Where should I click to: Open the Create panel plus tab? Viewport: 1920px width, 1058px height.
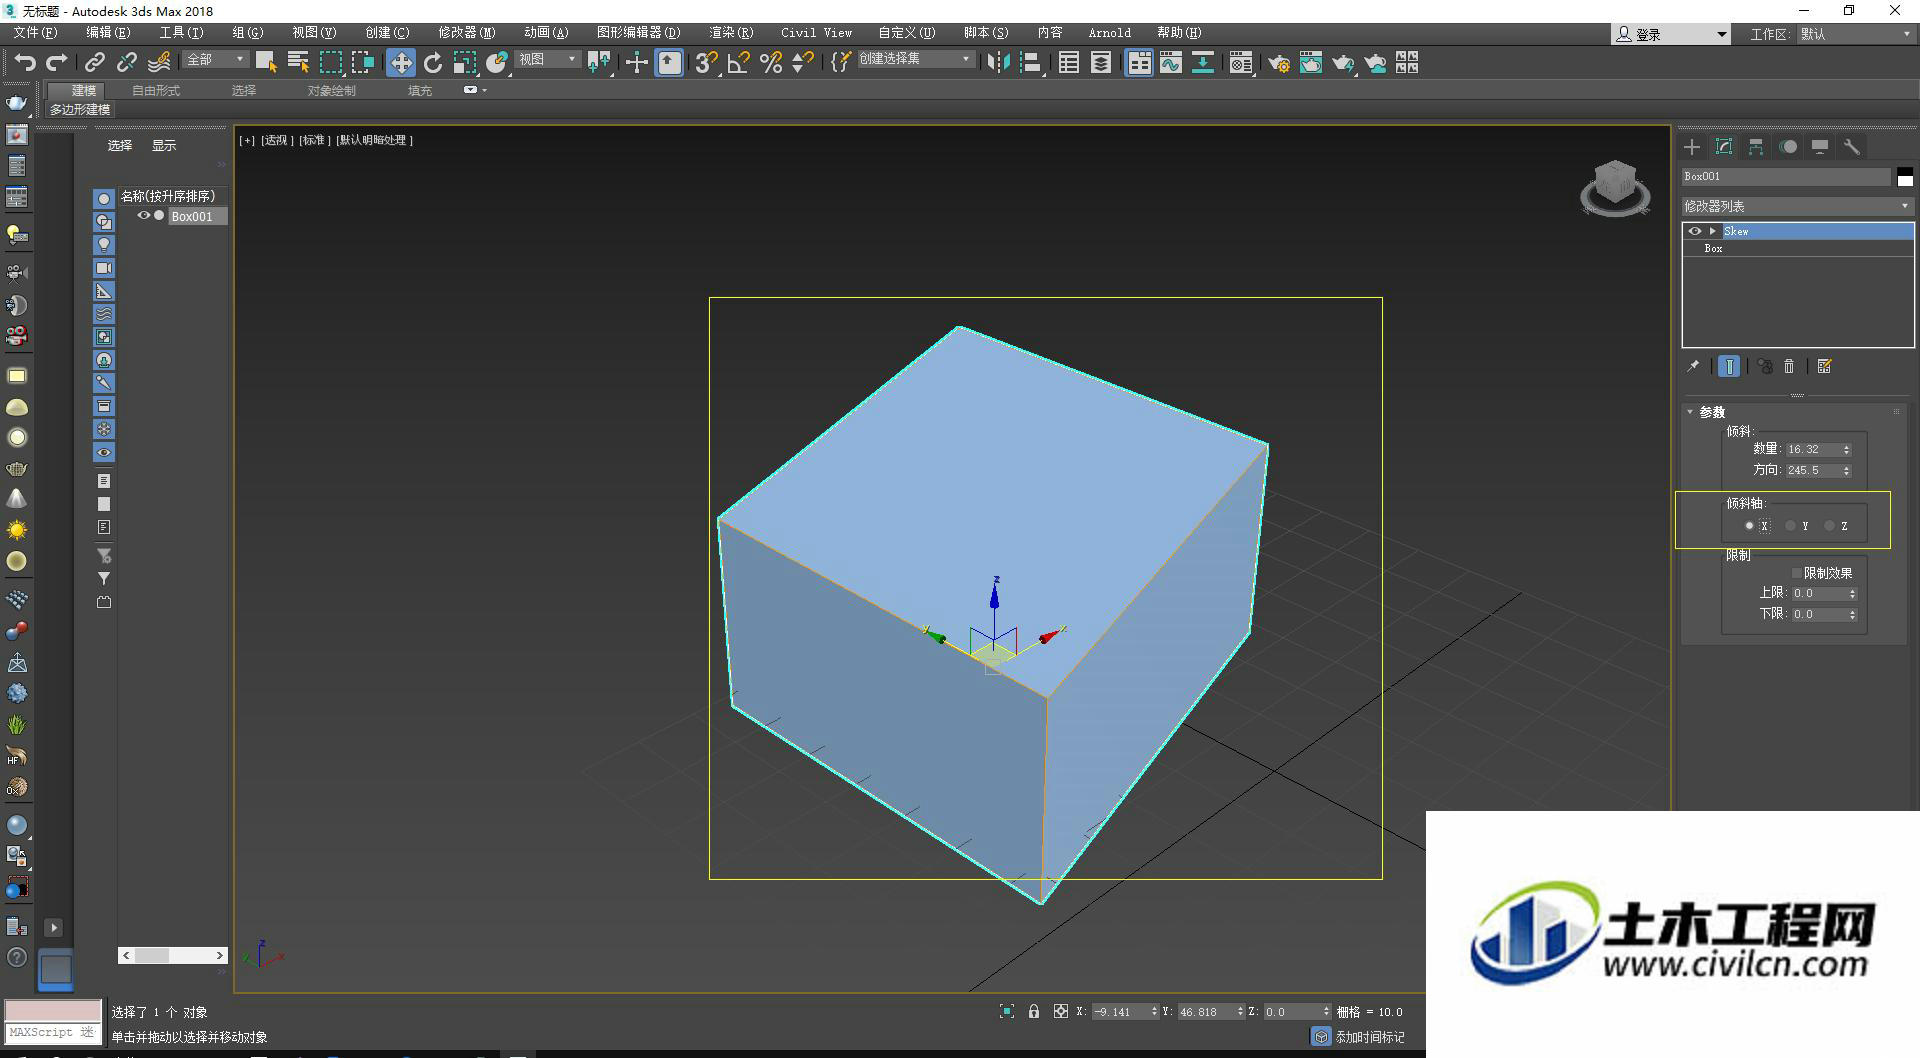1692,147
